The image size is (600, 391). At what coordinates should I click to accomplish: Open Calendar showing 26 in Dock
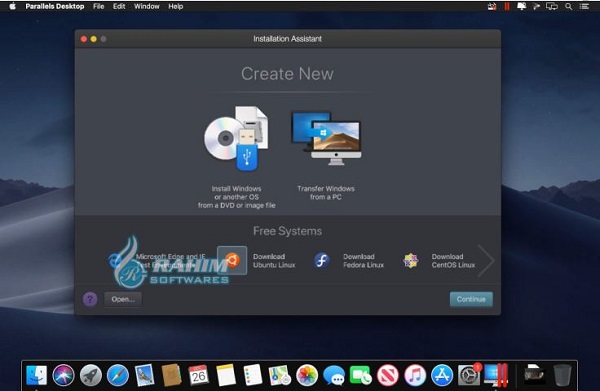[199, 375]
